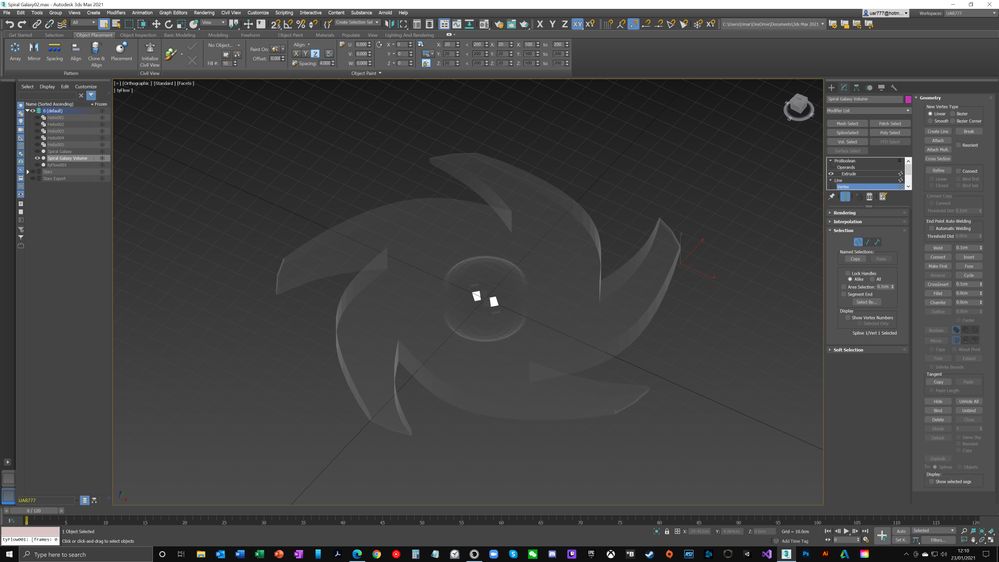Click the ViewCube navigation widget
Image resolution: width=999 pixels, height=562 pixels.
pyautogui.click(x=798, y=106)
